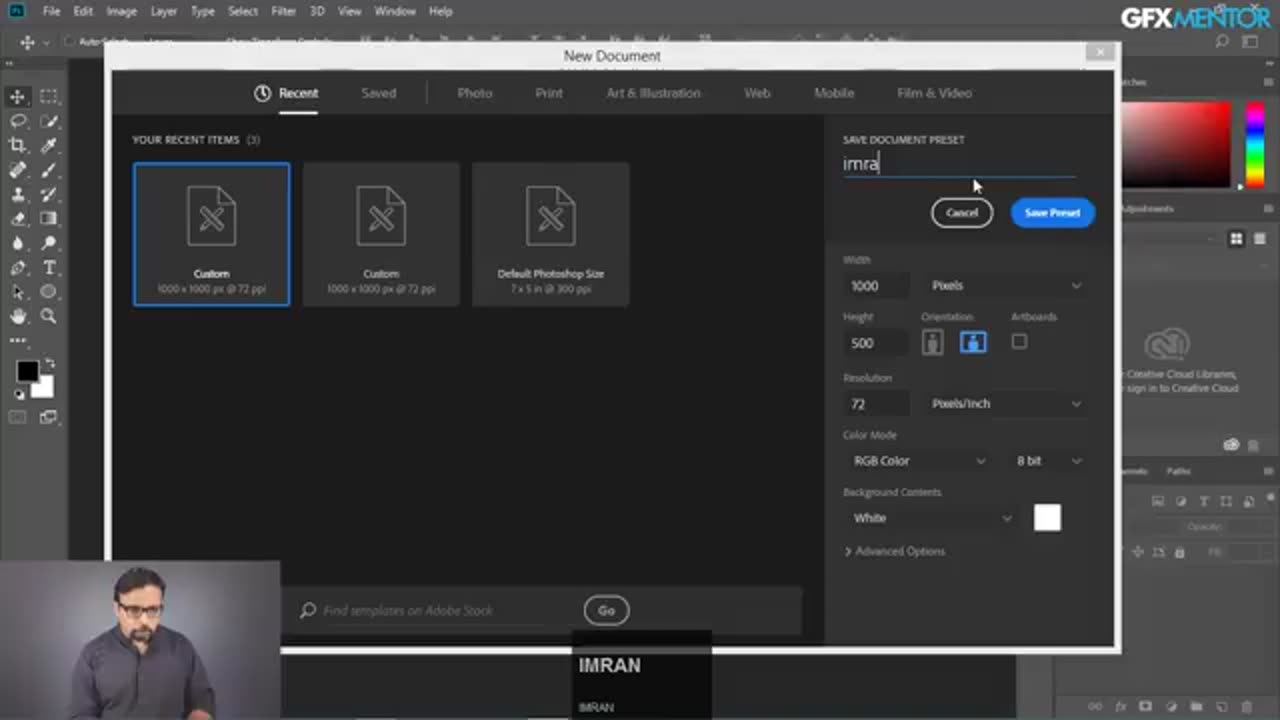Open the 8 bit depth dropdown
This screenshot has width=1280, height=720.
[x=1048, y=460]
